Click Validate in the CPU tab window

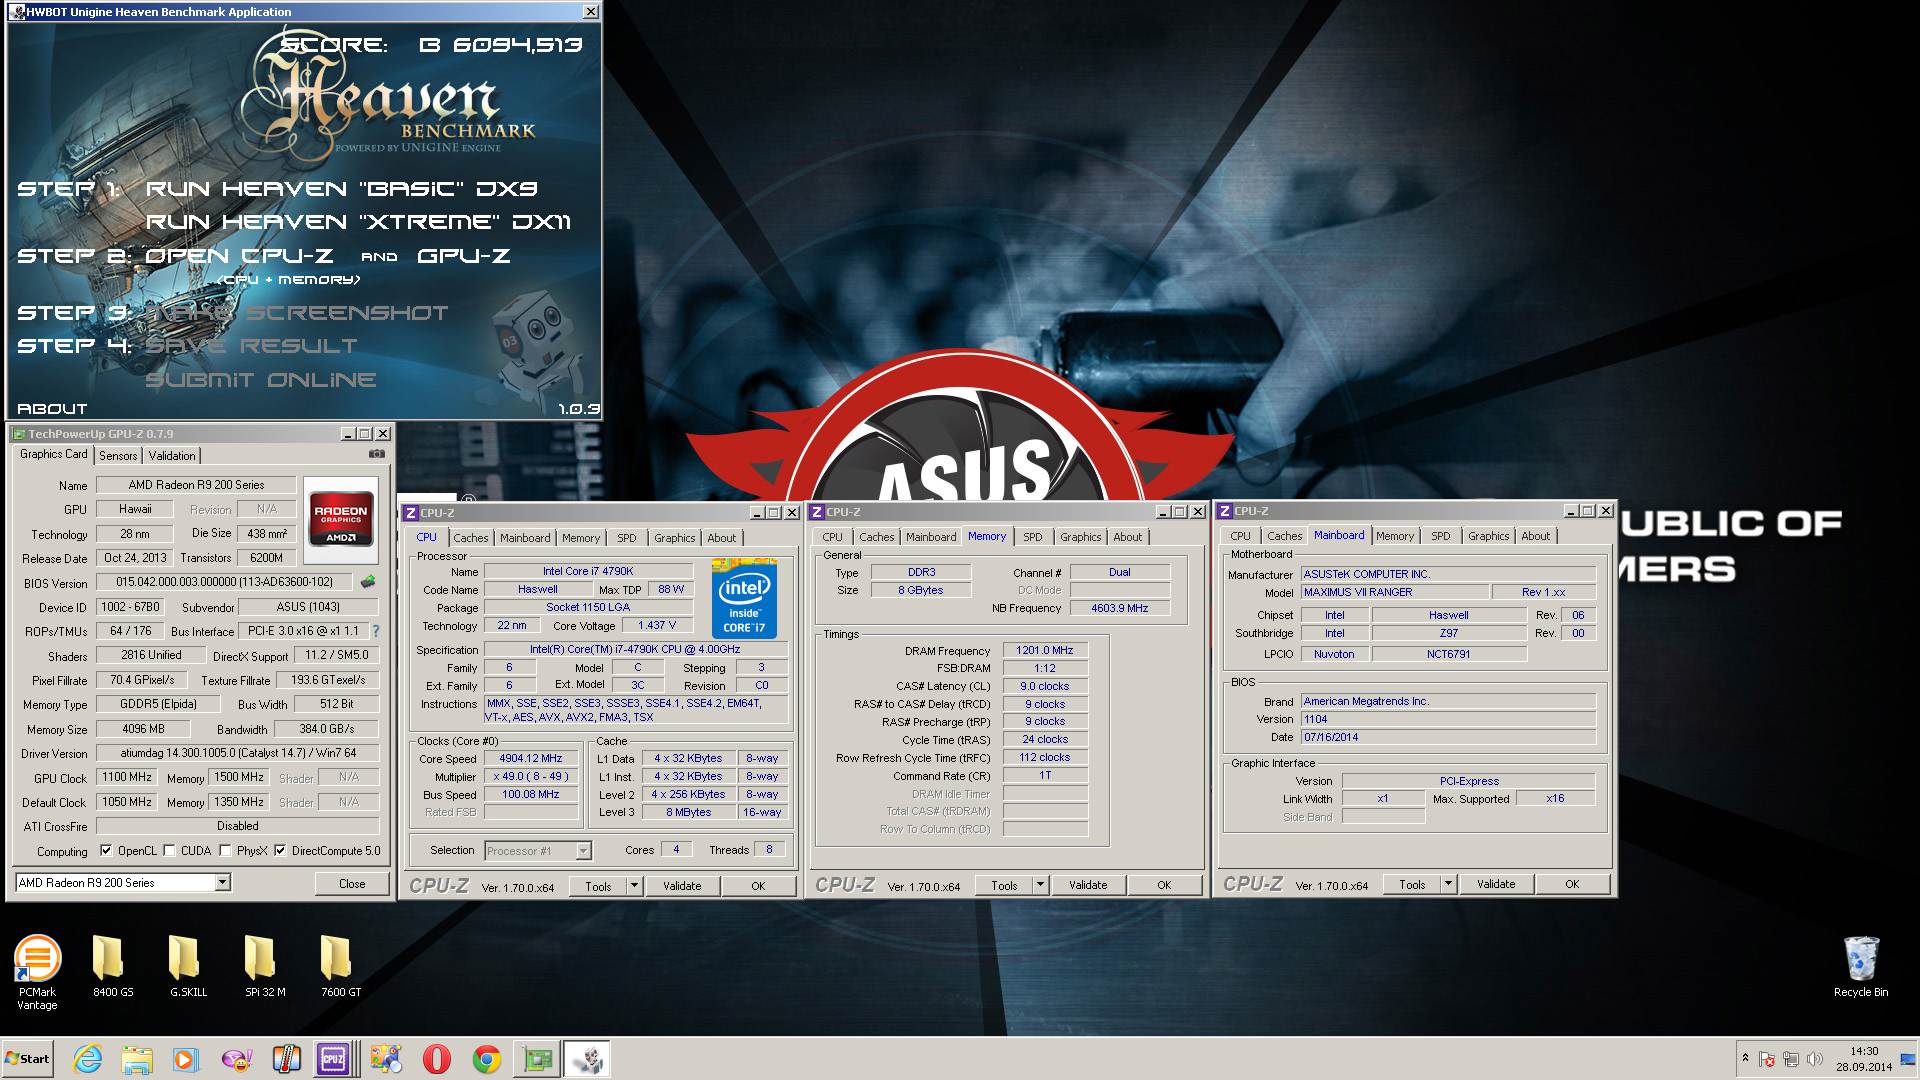click(x=682, y=886)
